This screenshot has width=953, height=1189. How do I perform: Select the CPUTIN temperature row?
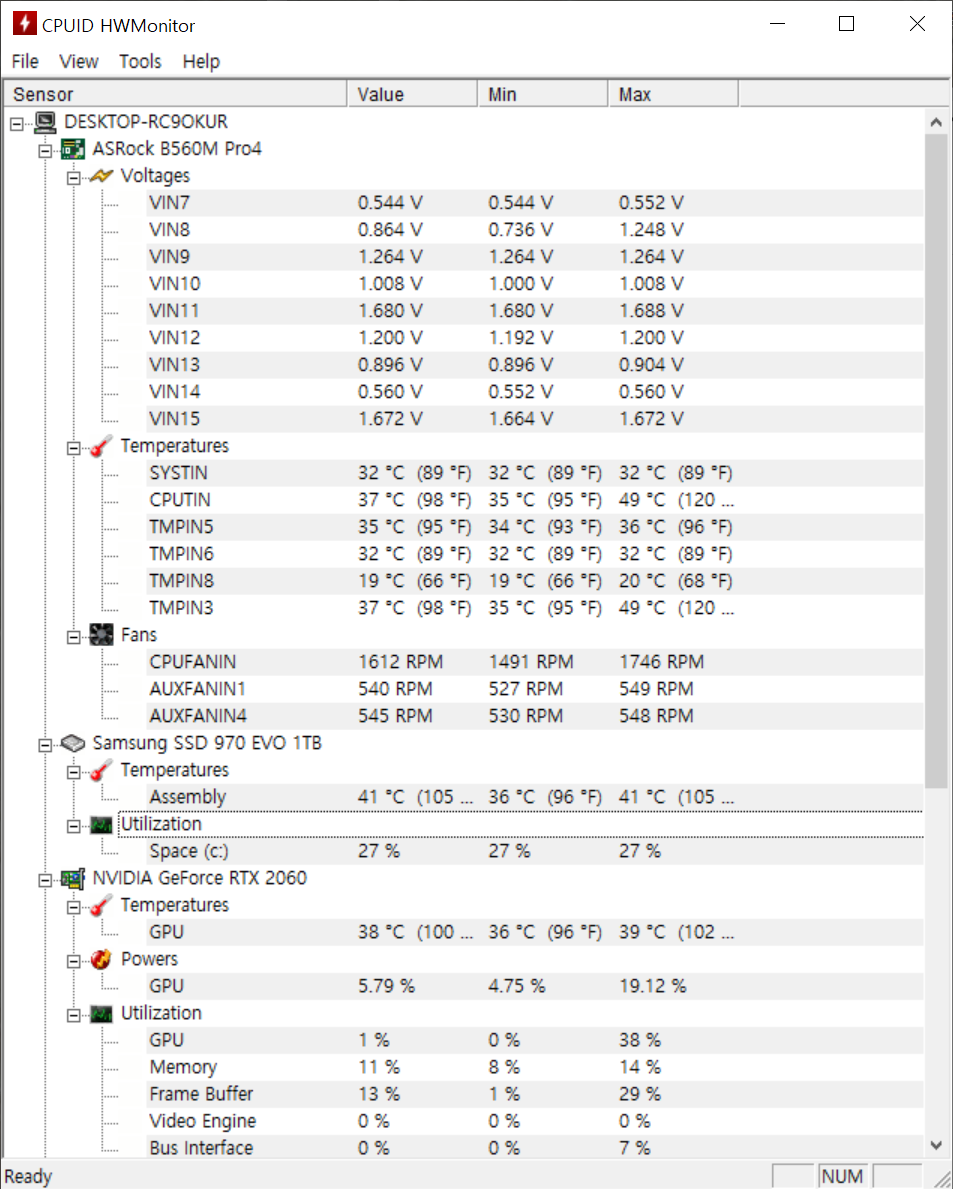pyautogui.click(x=534, y=500)
